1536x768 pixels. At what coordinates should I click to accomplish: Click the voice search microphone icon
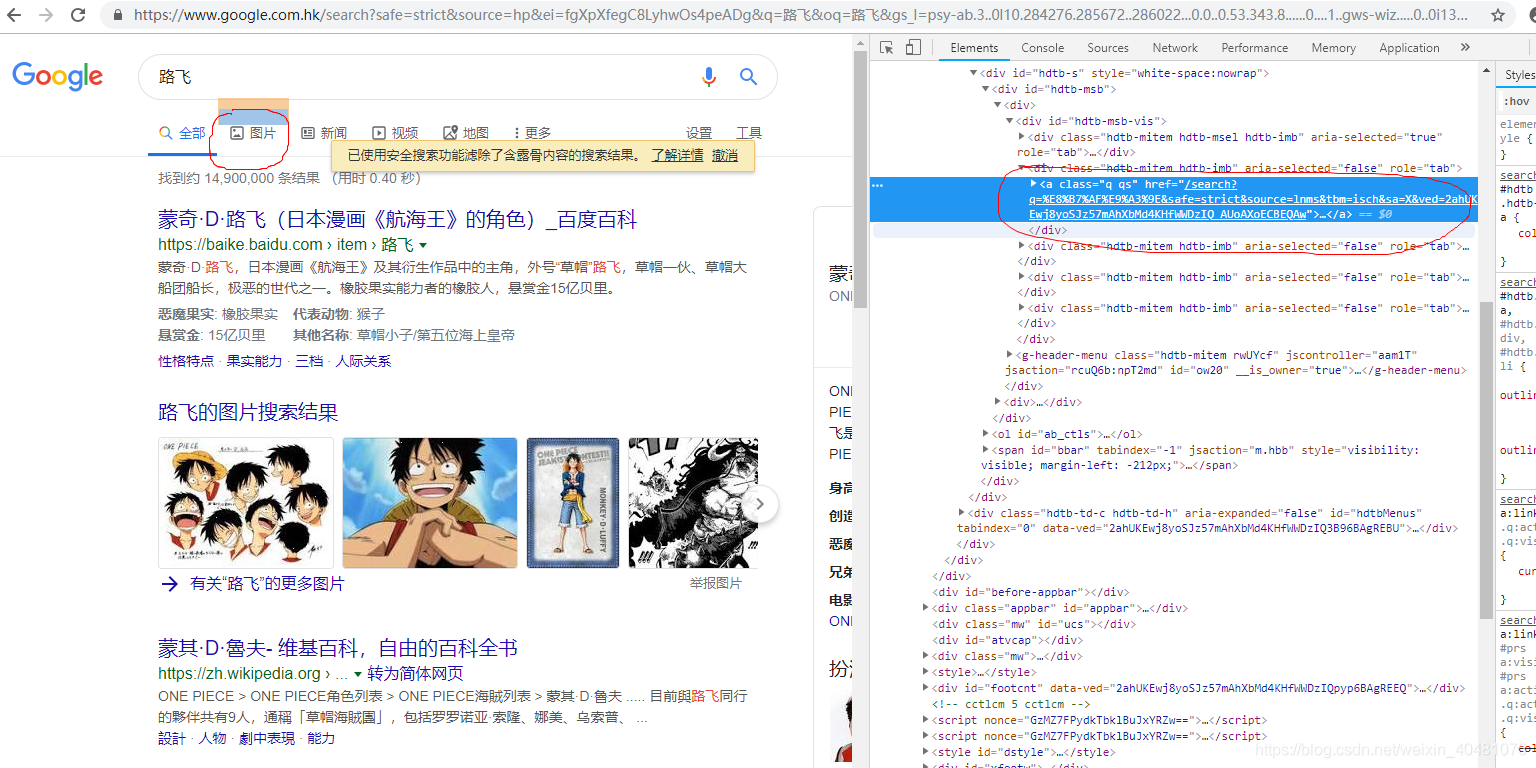tap(709, 76)
